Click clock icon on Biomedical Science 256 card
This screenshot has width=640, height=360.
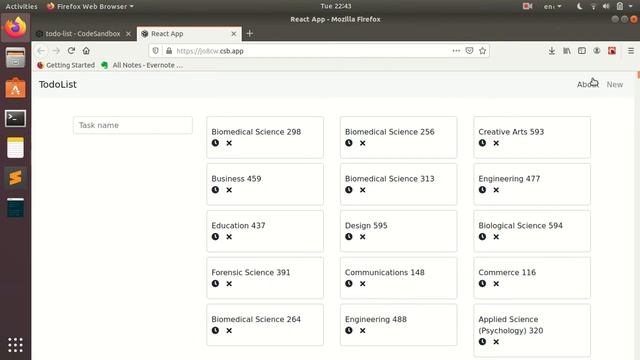[x=349, y=143]
